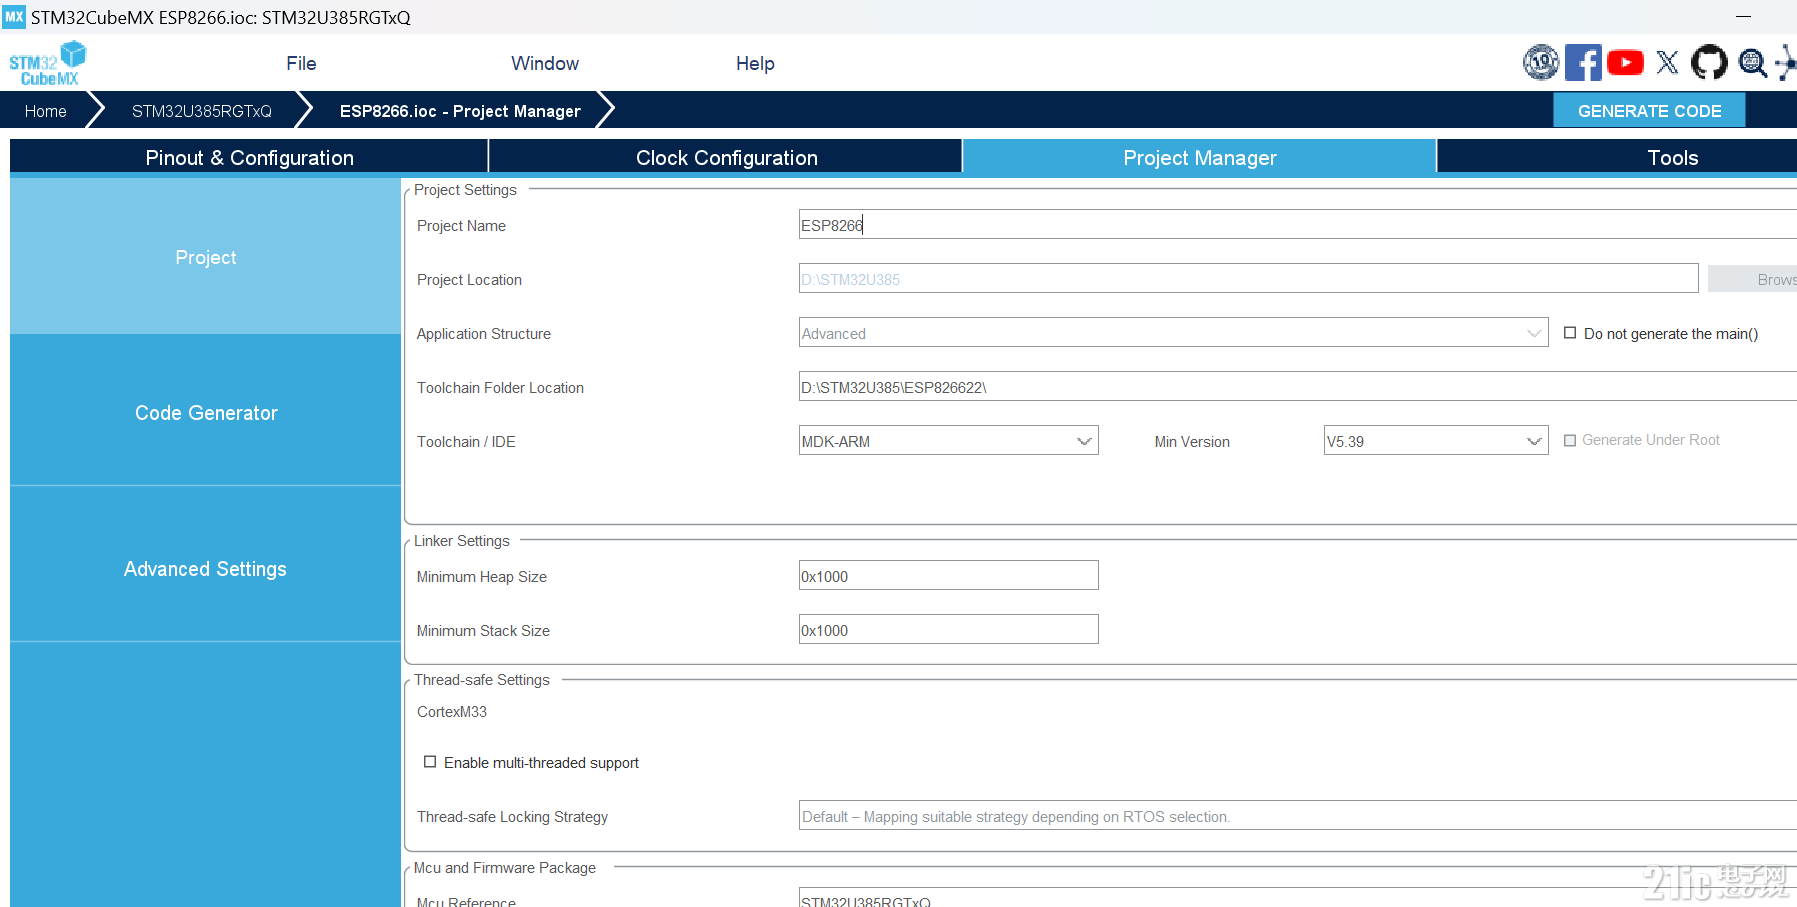Image resolution: width=1797 pixels, height=907 pixels.
Task: Click the Project Location field
Action: (1248, 279)
